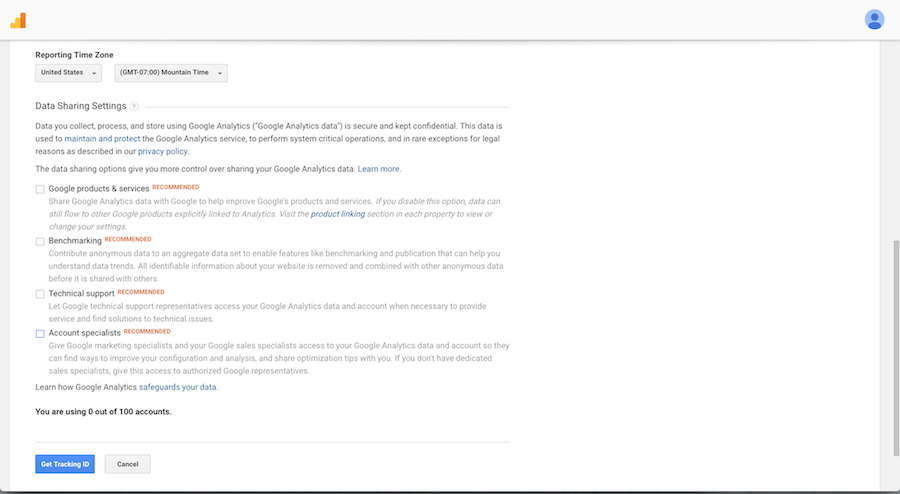Toggle the Account specialists checkbox
Image resolution: width=900 pixels, height=494 pixels.
tap(40, 334)
